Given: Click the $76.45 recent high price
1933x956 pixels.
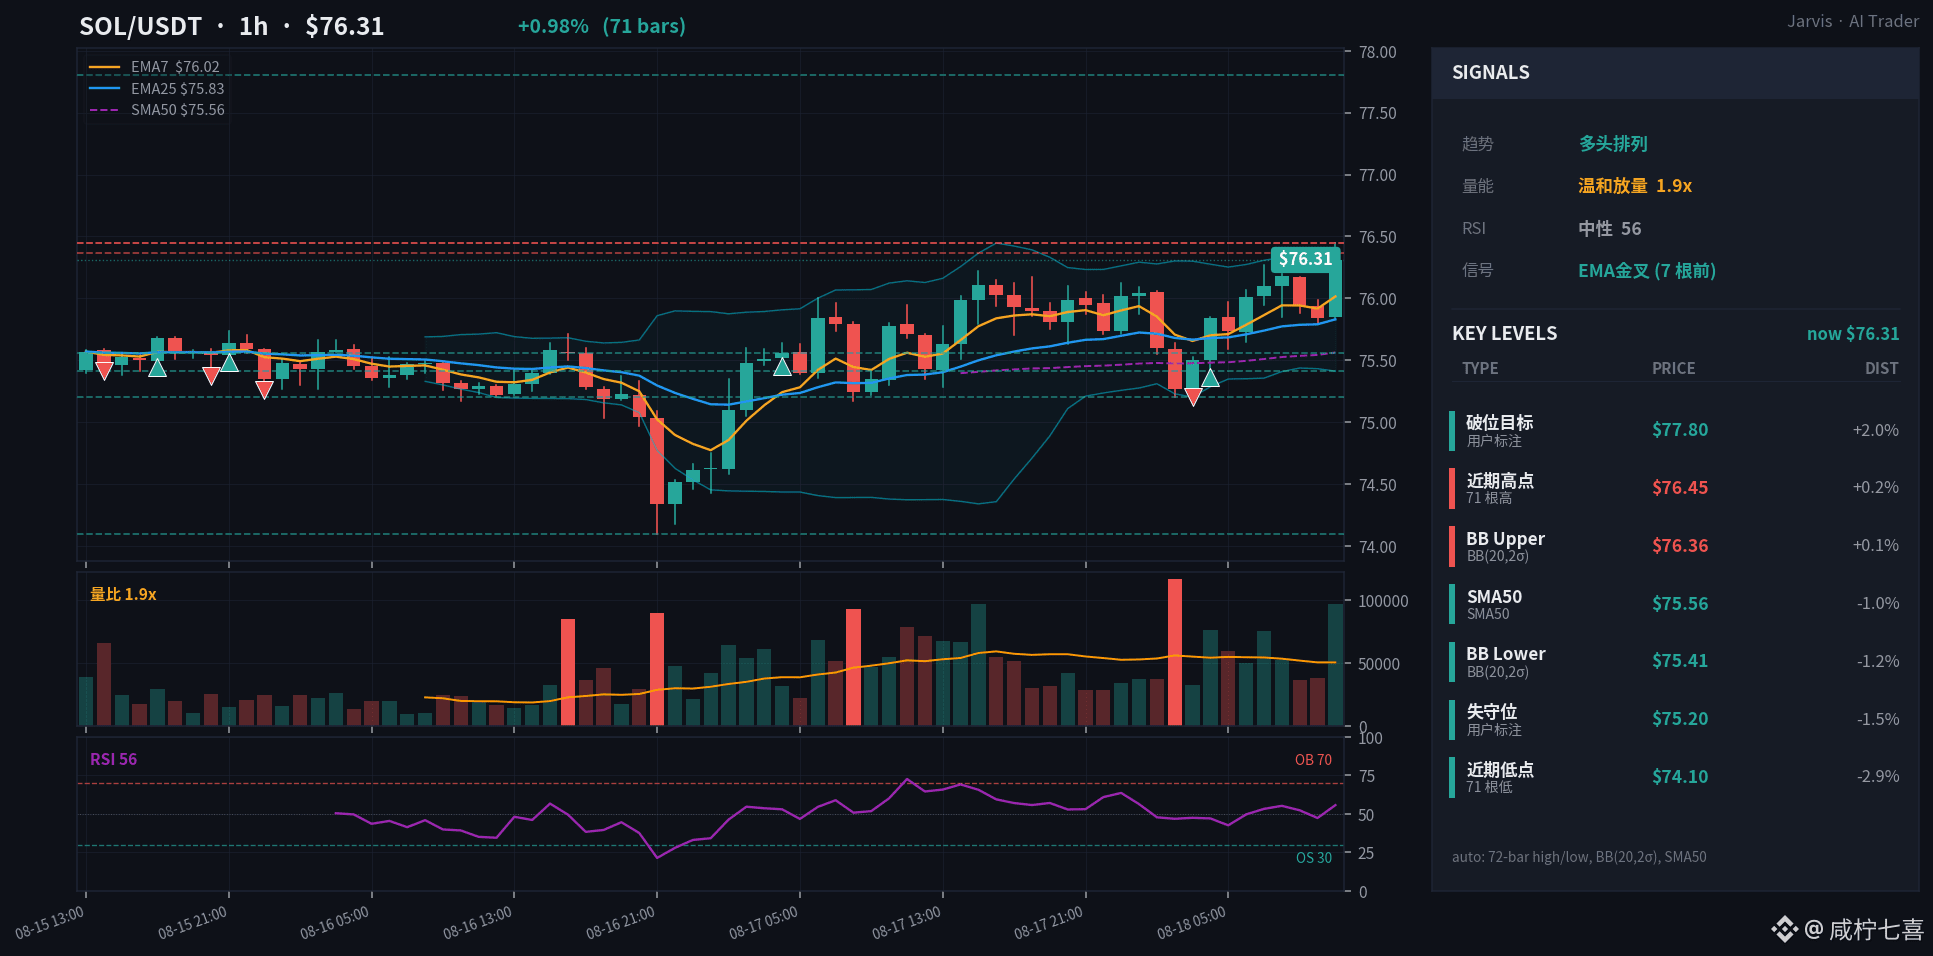Looking at the screenshot, I should pyautogui.click(x=1680, y=488).
